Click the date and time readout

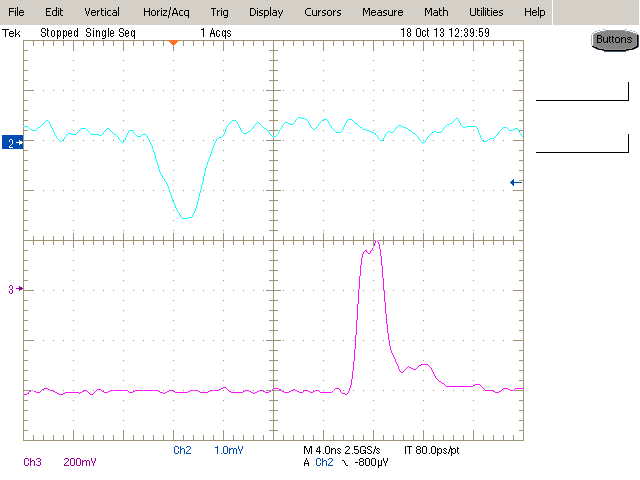pyautogui.click(x=445, y=33)
